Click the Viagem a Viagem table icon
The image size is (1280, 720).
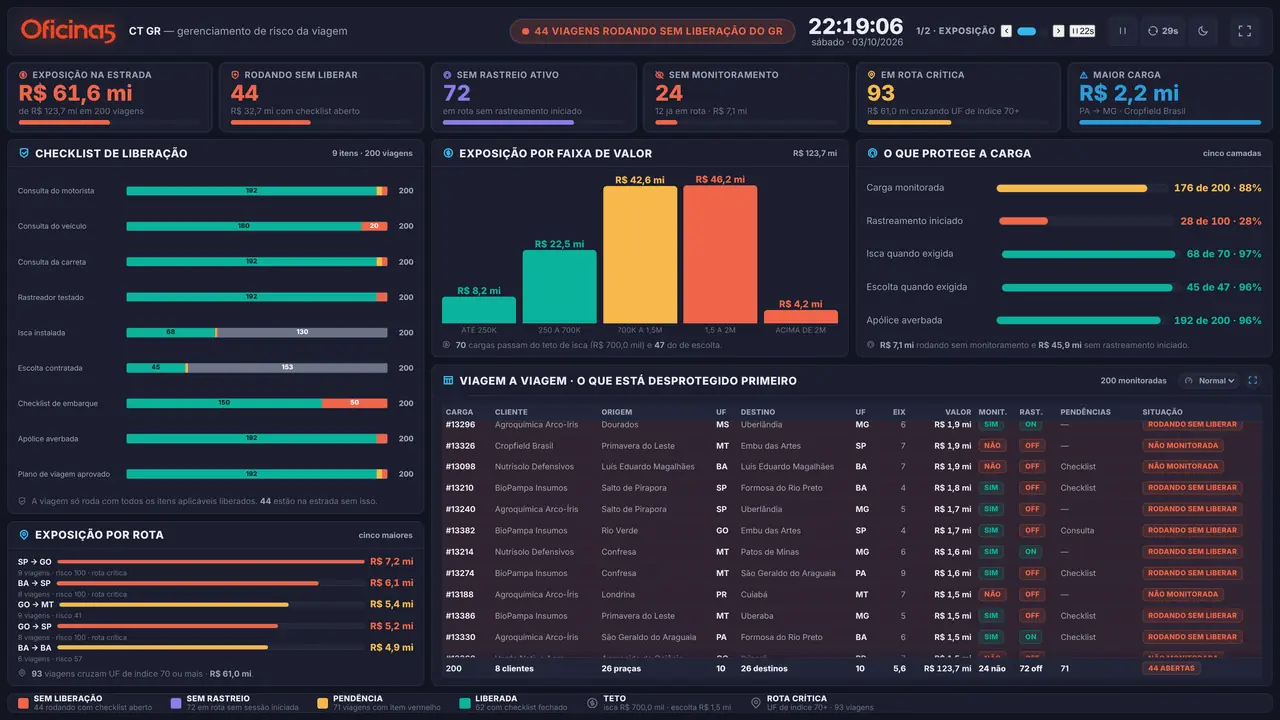tap(448, 380)
